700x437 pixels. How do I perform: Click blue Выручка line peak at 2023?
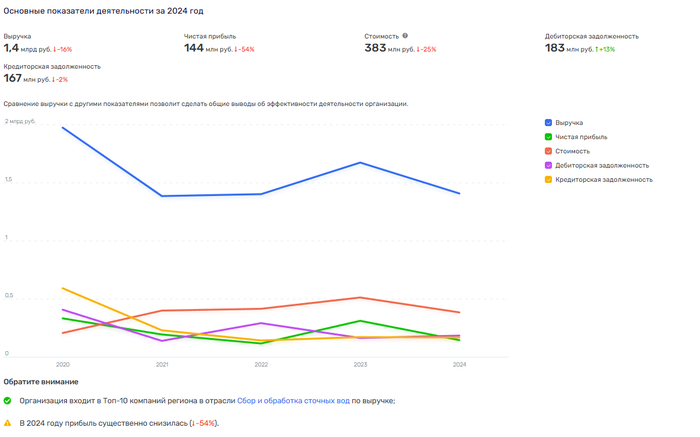coord(360,162)
